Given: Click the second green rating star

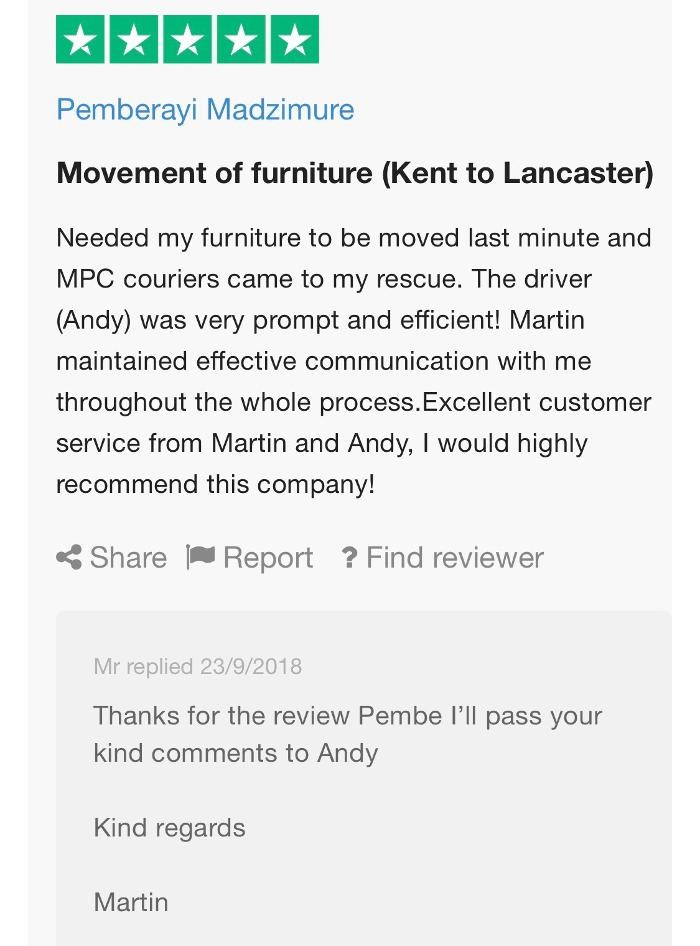Looking at the screenshot, I should click(134, 40).
